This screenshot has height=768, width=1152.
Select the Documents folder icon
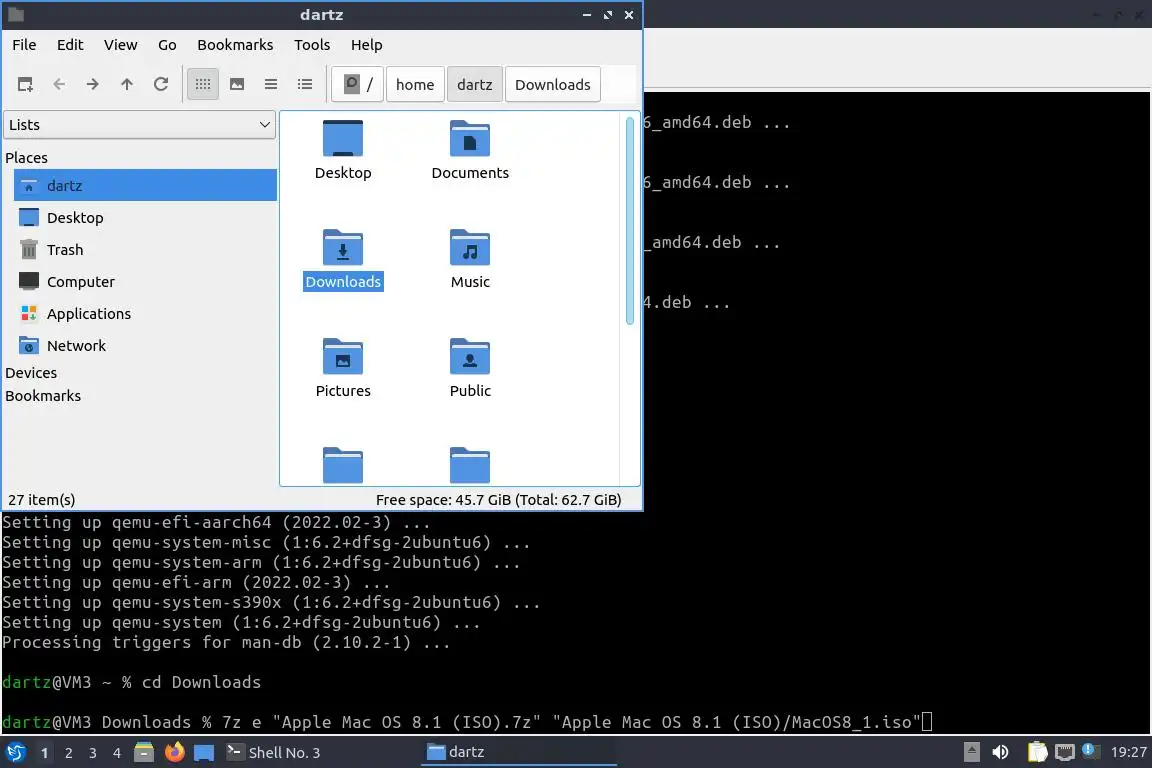[470, 138]
